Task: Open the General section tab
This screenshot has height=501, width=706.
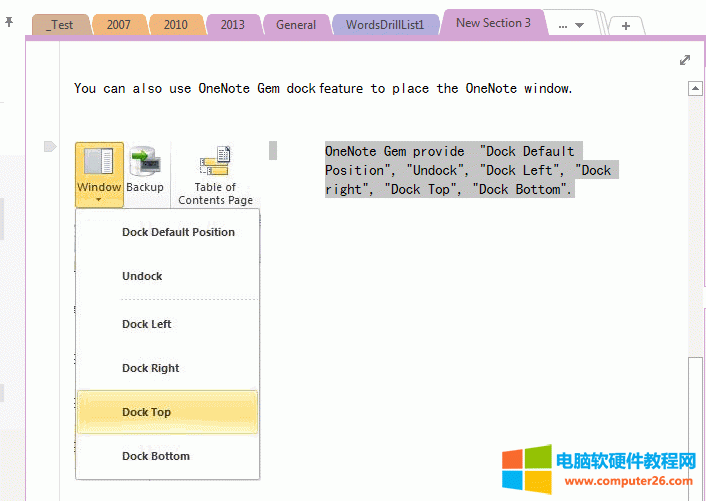Action: point(296,25)
